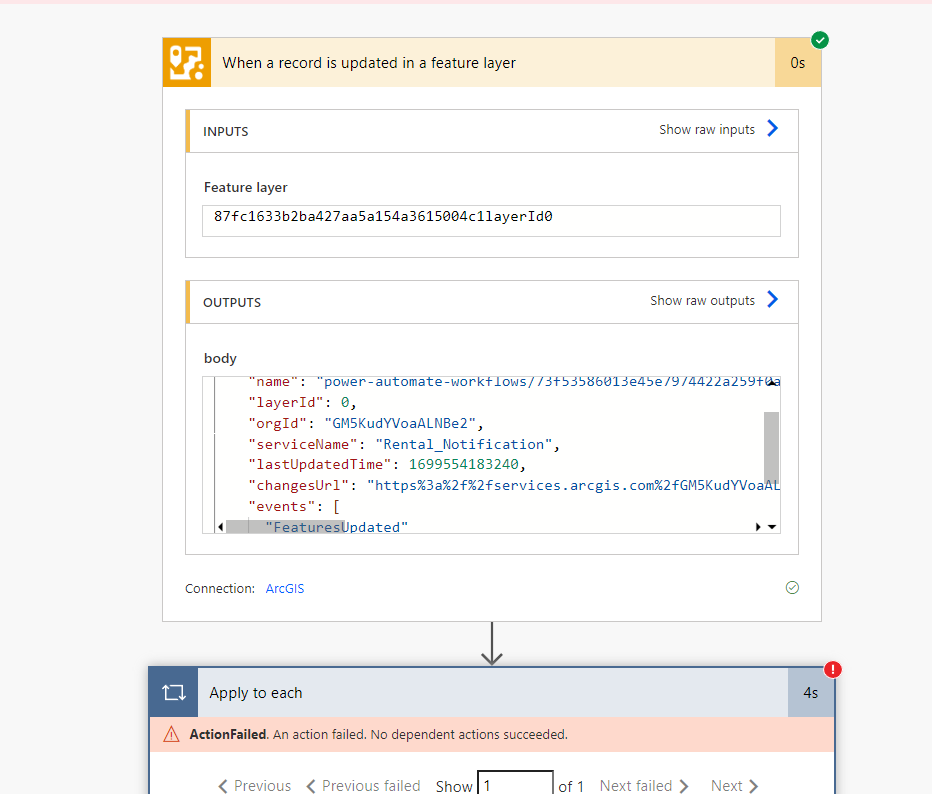Go to Next failed iteration

coord(644,786)
